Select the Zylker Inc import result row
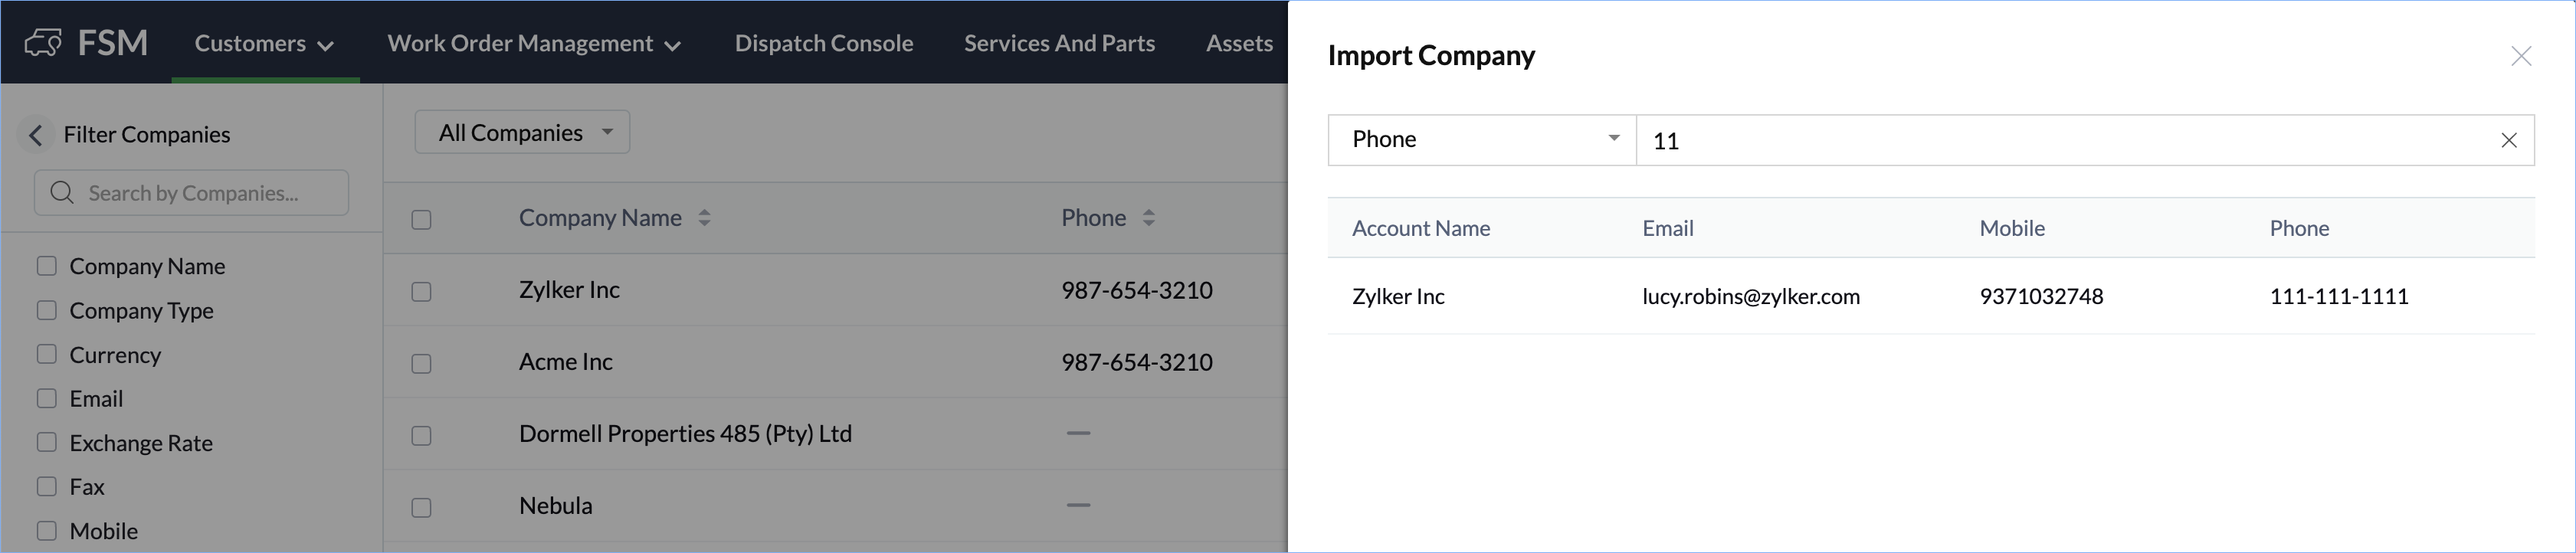Image resolution: width=2576 pixels, height=553 pixels. (x=1398, y=297)
